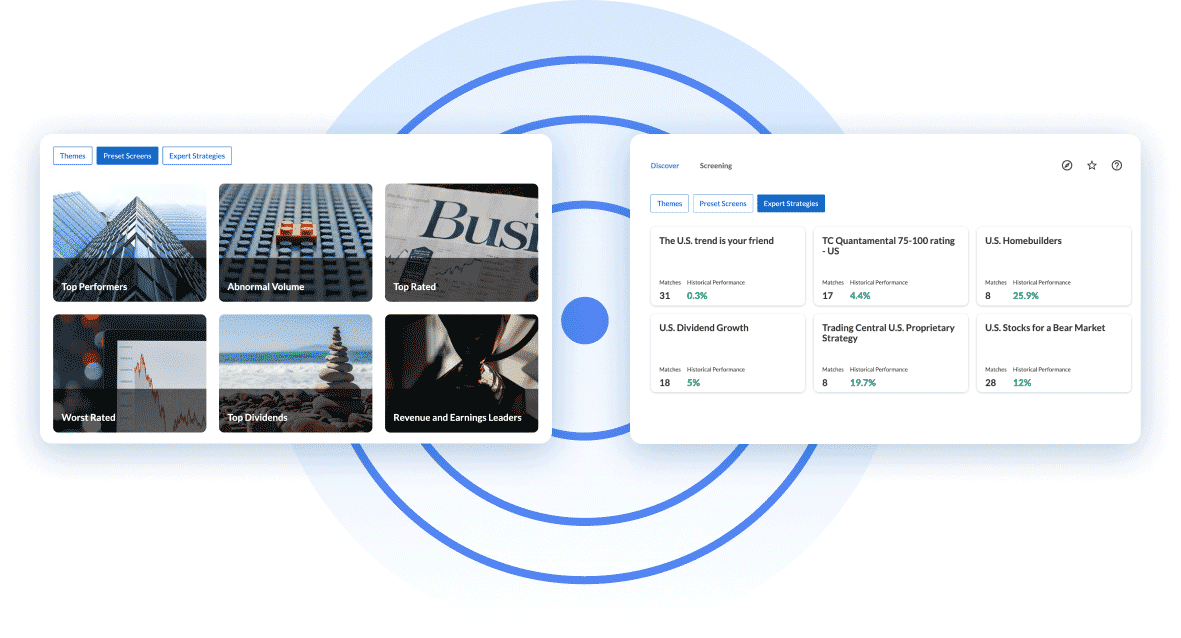Click the Themes filter in the left panel
This screenshot has height=638, width=1181.
72,155
